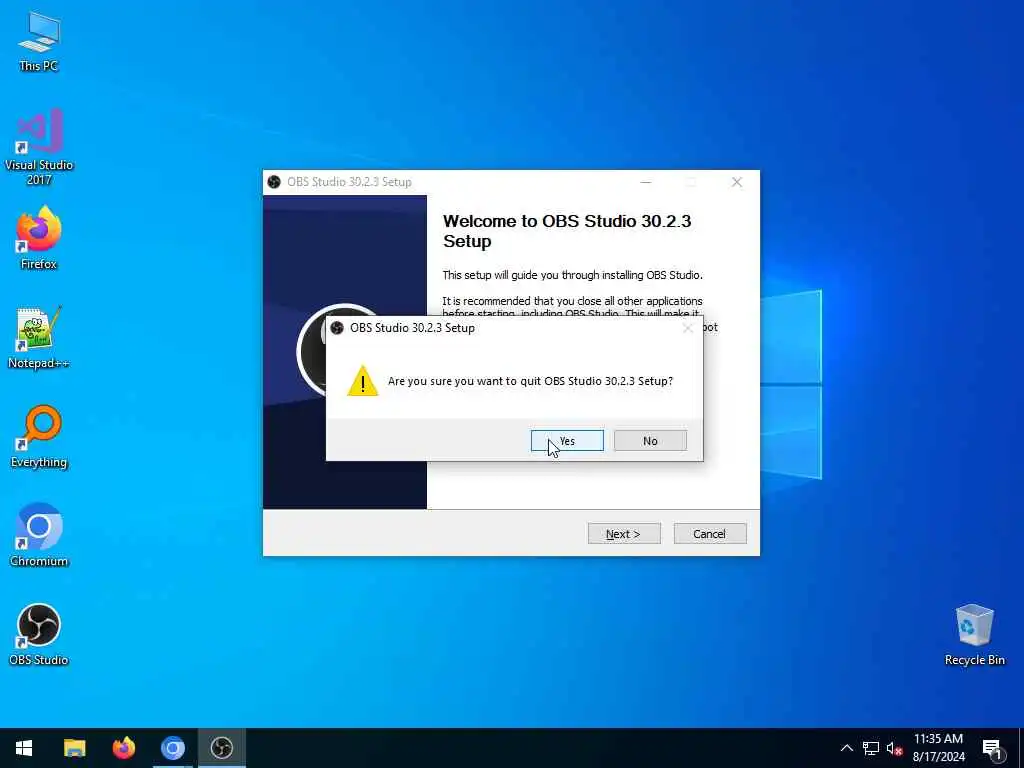Image resolution: width=1024 pixels, height=768 pixels.
Task: Open File Explorer from taskbar
Action: point(74,748)
